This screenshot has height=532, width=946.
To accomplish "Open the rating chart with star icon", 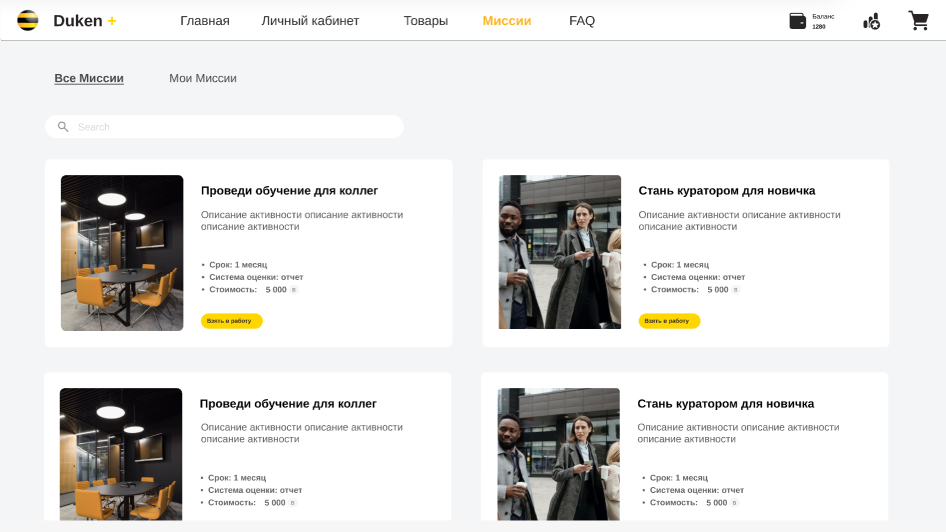I will point(871,21).
